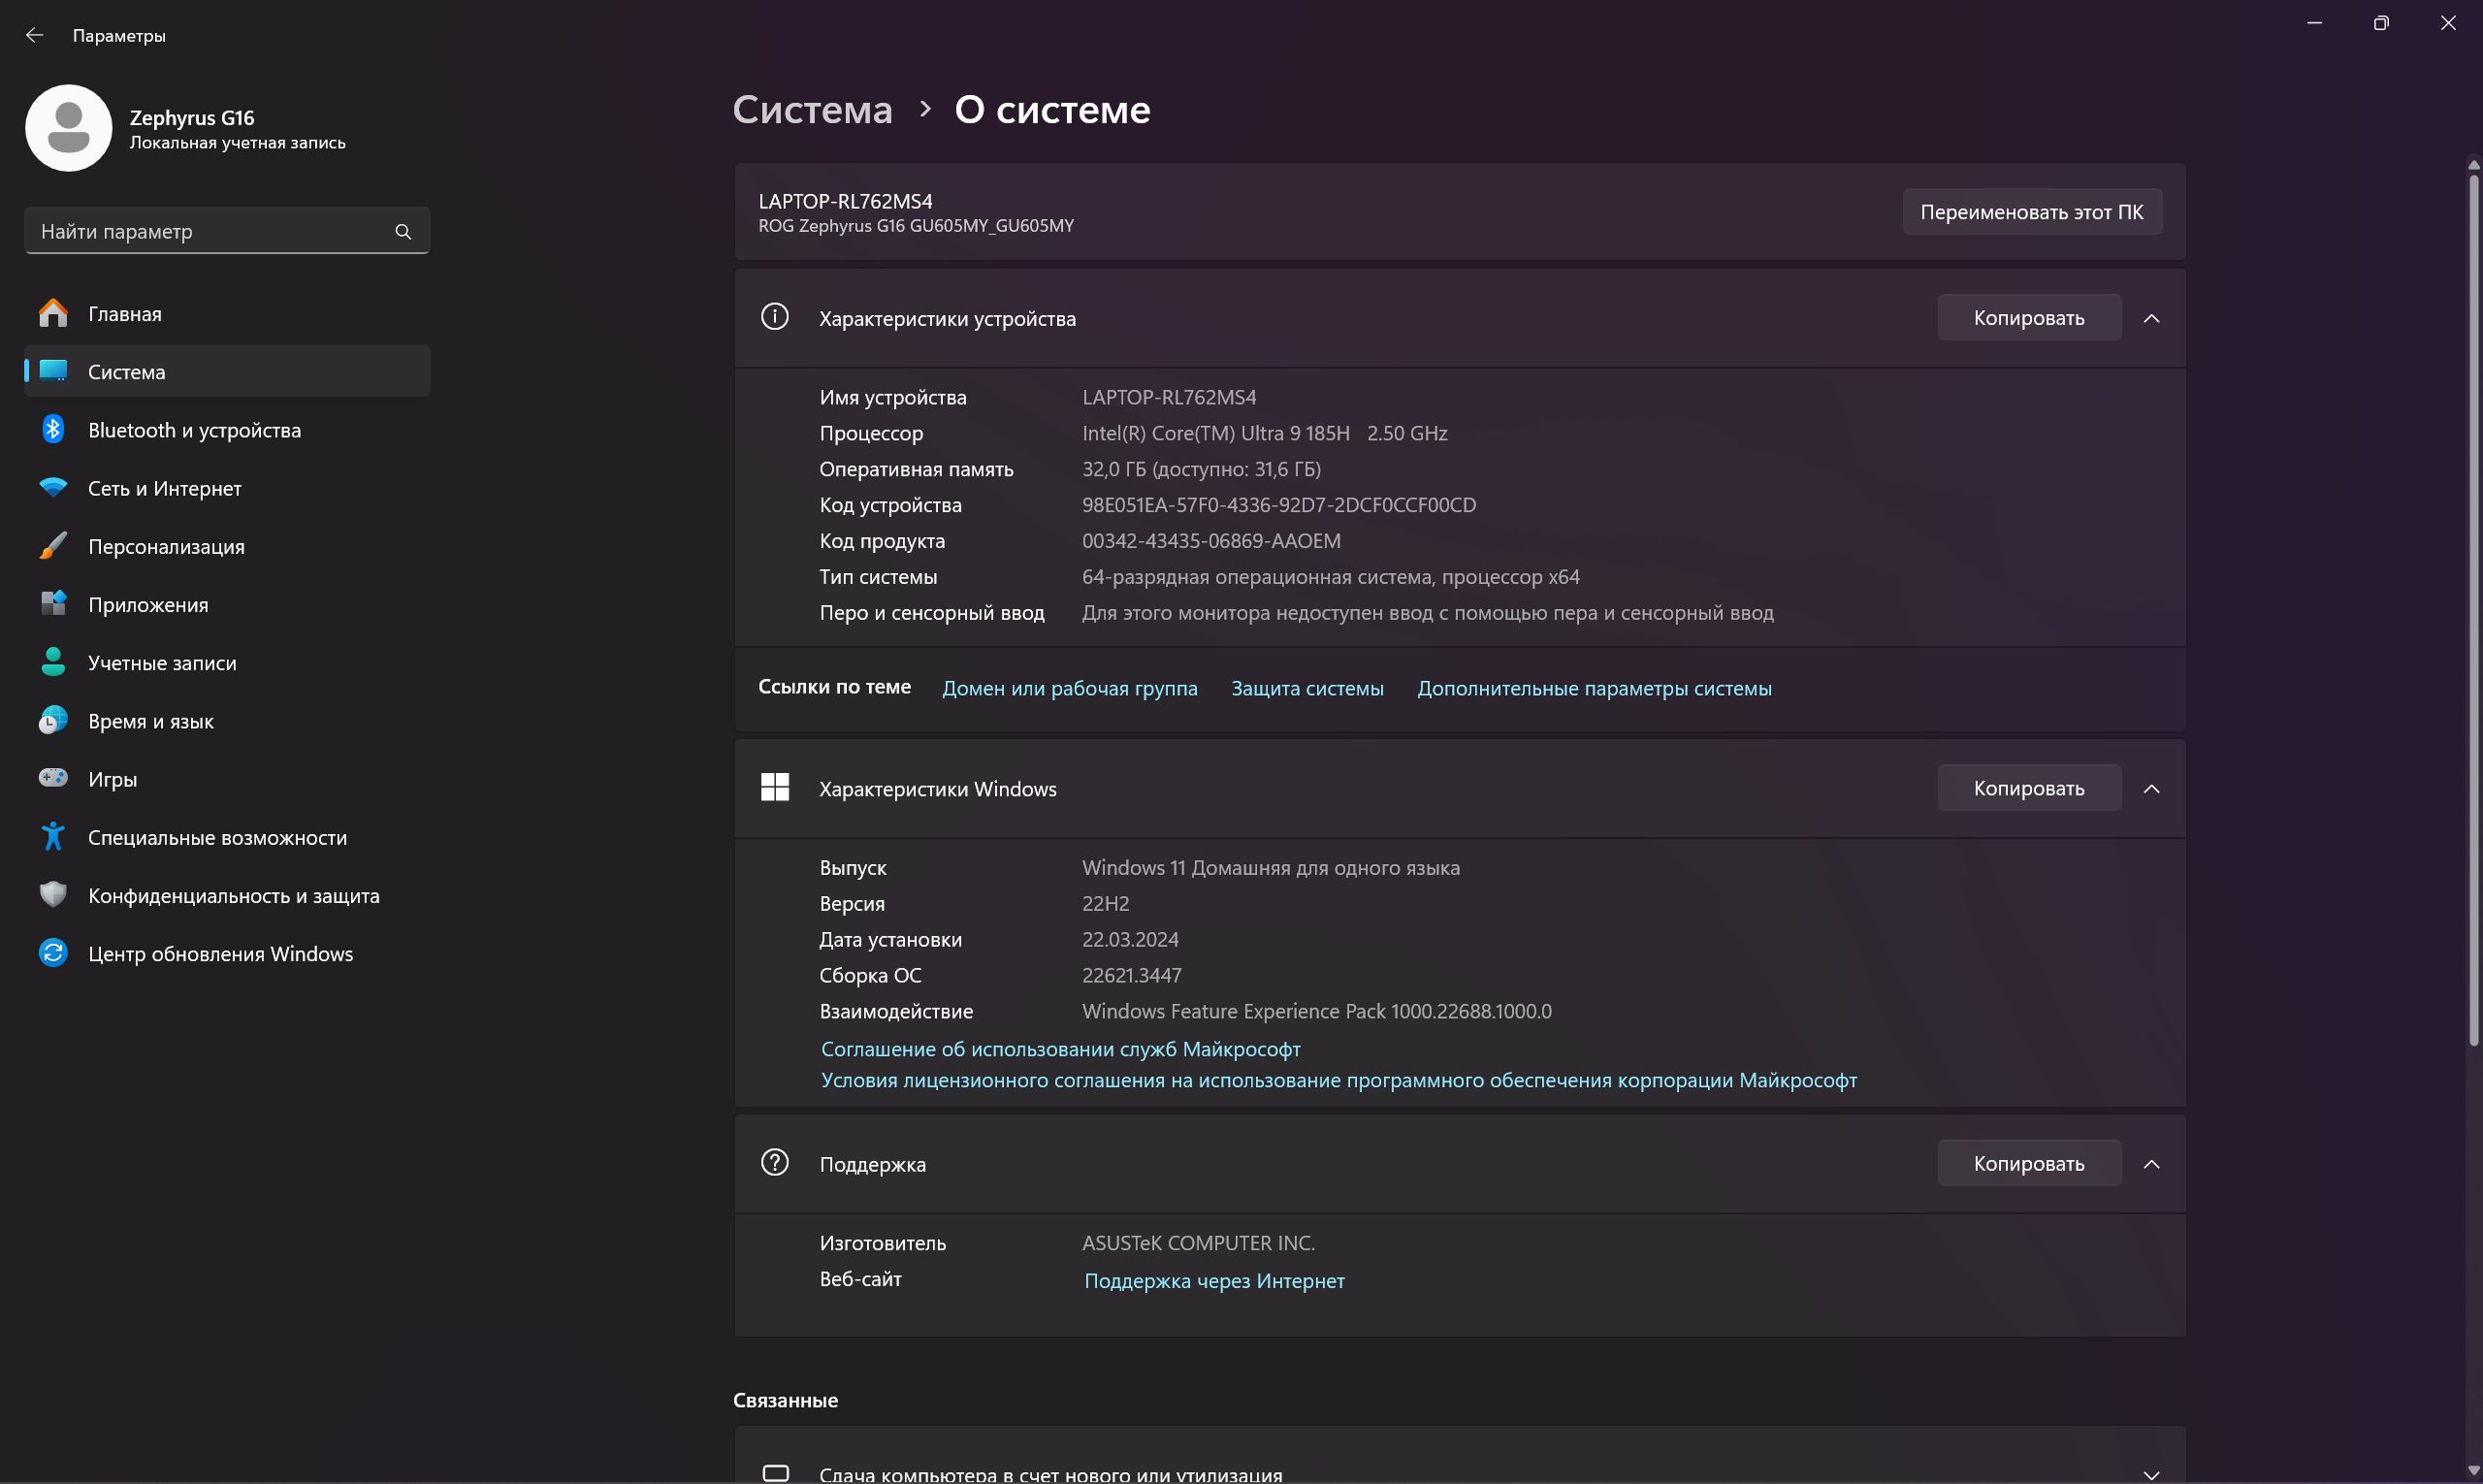
Task: Click the user avatar picture
Action: (68, 128)
